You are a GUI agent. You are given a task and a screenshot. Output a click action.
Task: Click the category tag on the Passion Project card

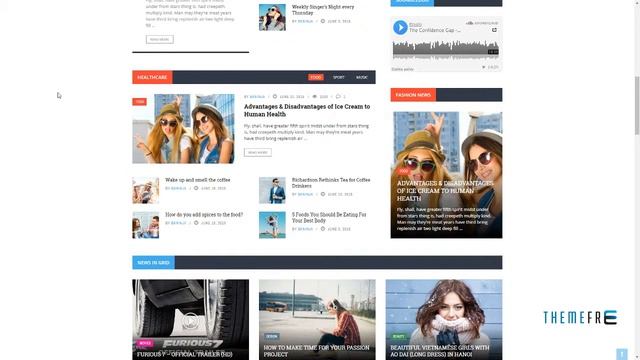pos(271,336)
